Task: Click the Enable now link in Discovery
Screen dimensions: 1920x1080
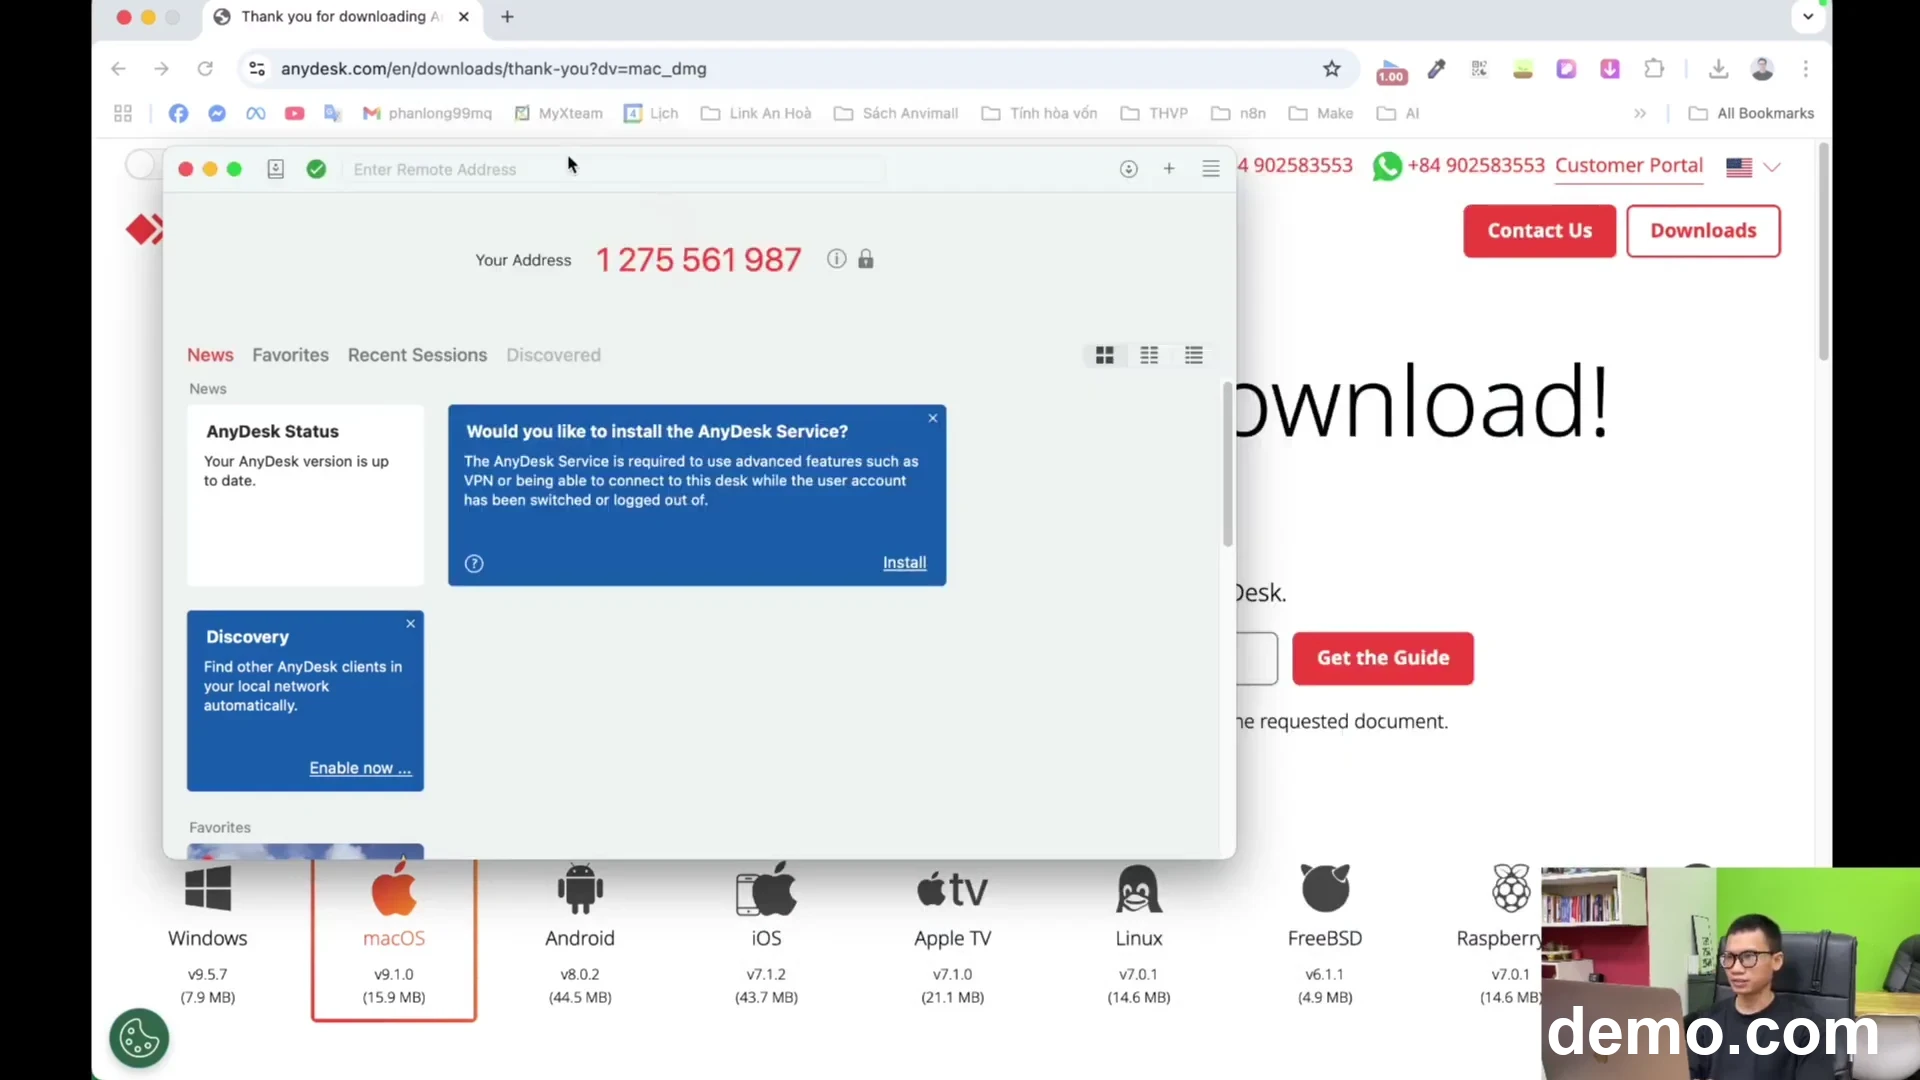Action: point(360,768)
